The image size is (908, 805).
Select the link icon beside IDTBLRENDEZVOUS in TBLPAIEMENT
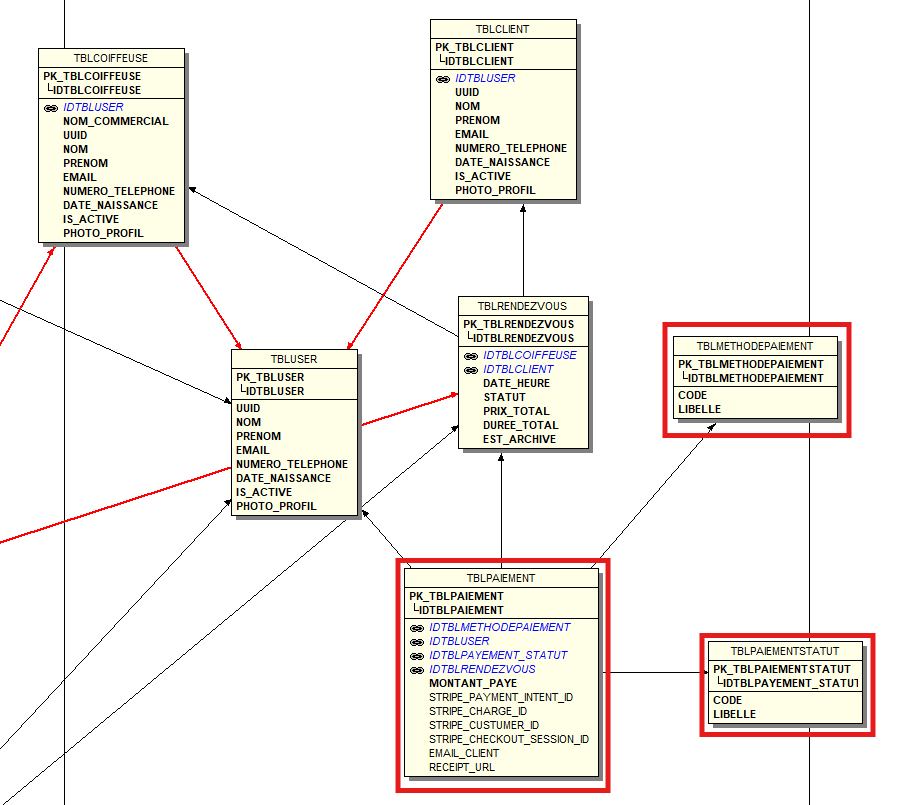click(416, 670)
